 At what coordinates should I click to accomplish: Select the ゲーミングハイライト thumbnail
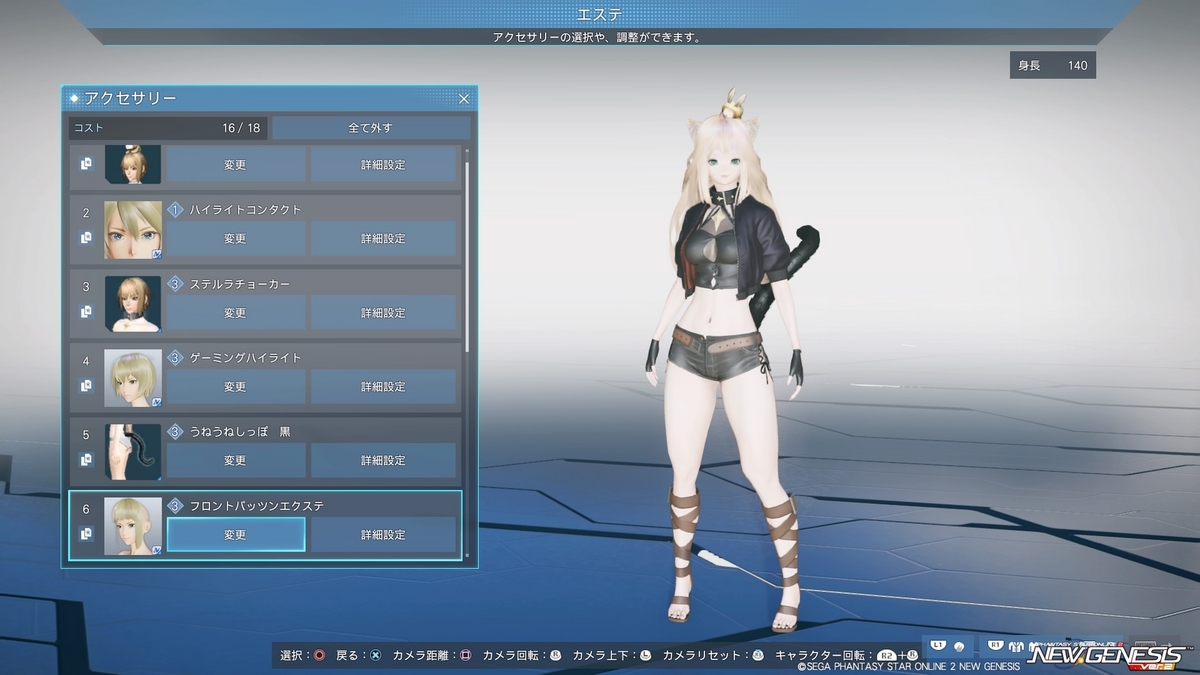coord(133,378)
